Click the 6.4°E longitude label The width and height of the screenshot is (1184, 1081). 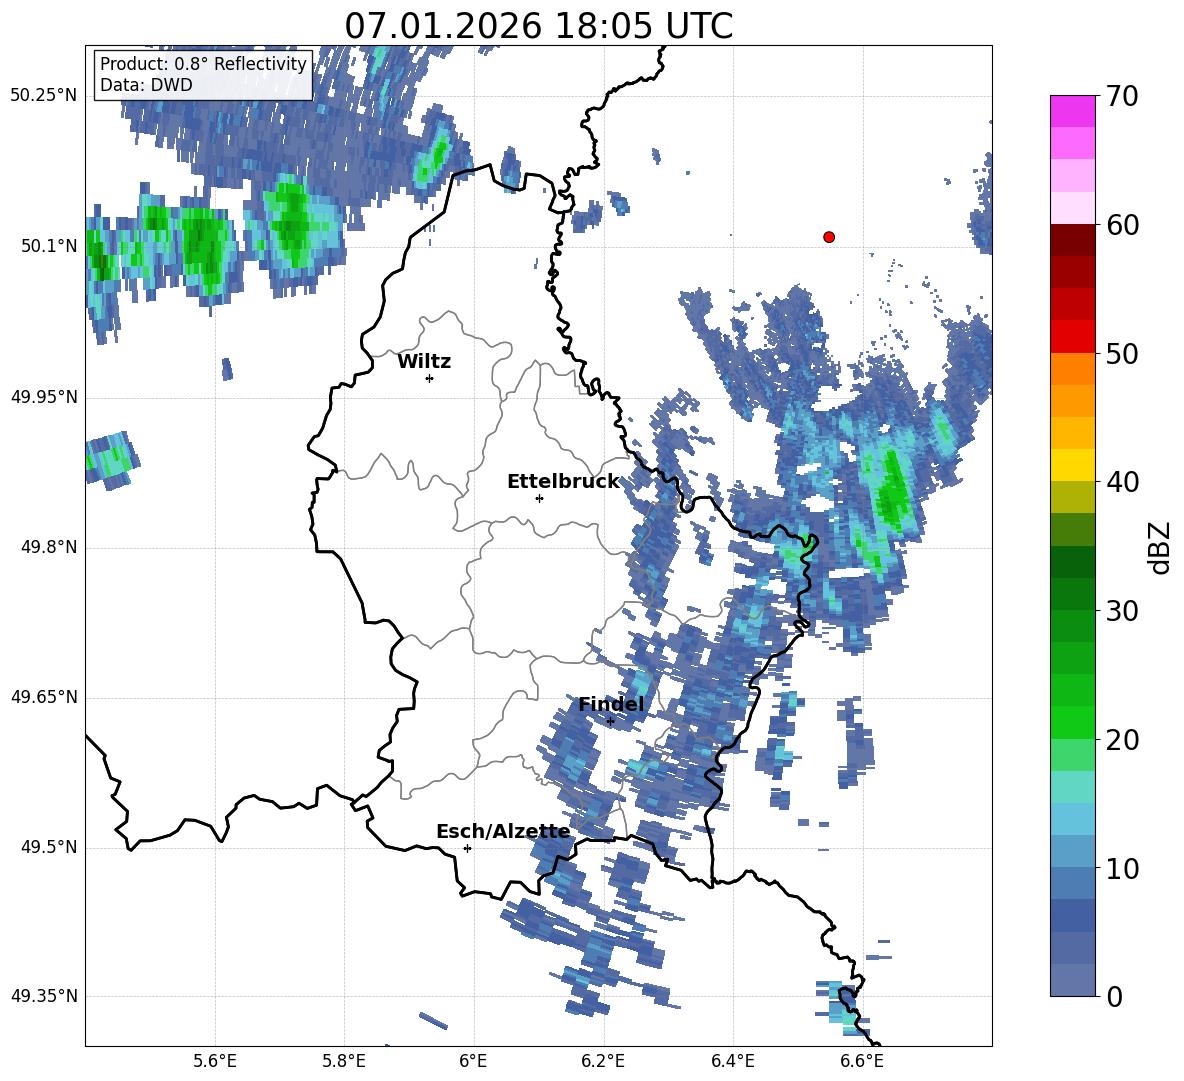pos(732,1061)
